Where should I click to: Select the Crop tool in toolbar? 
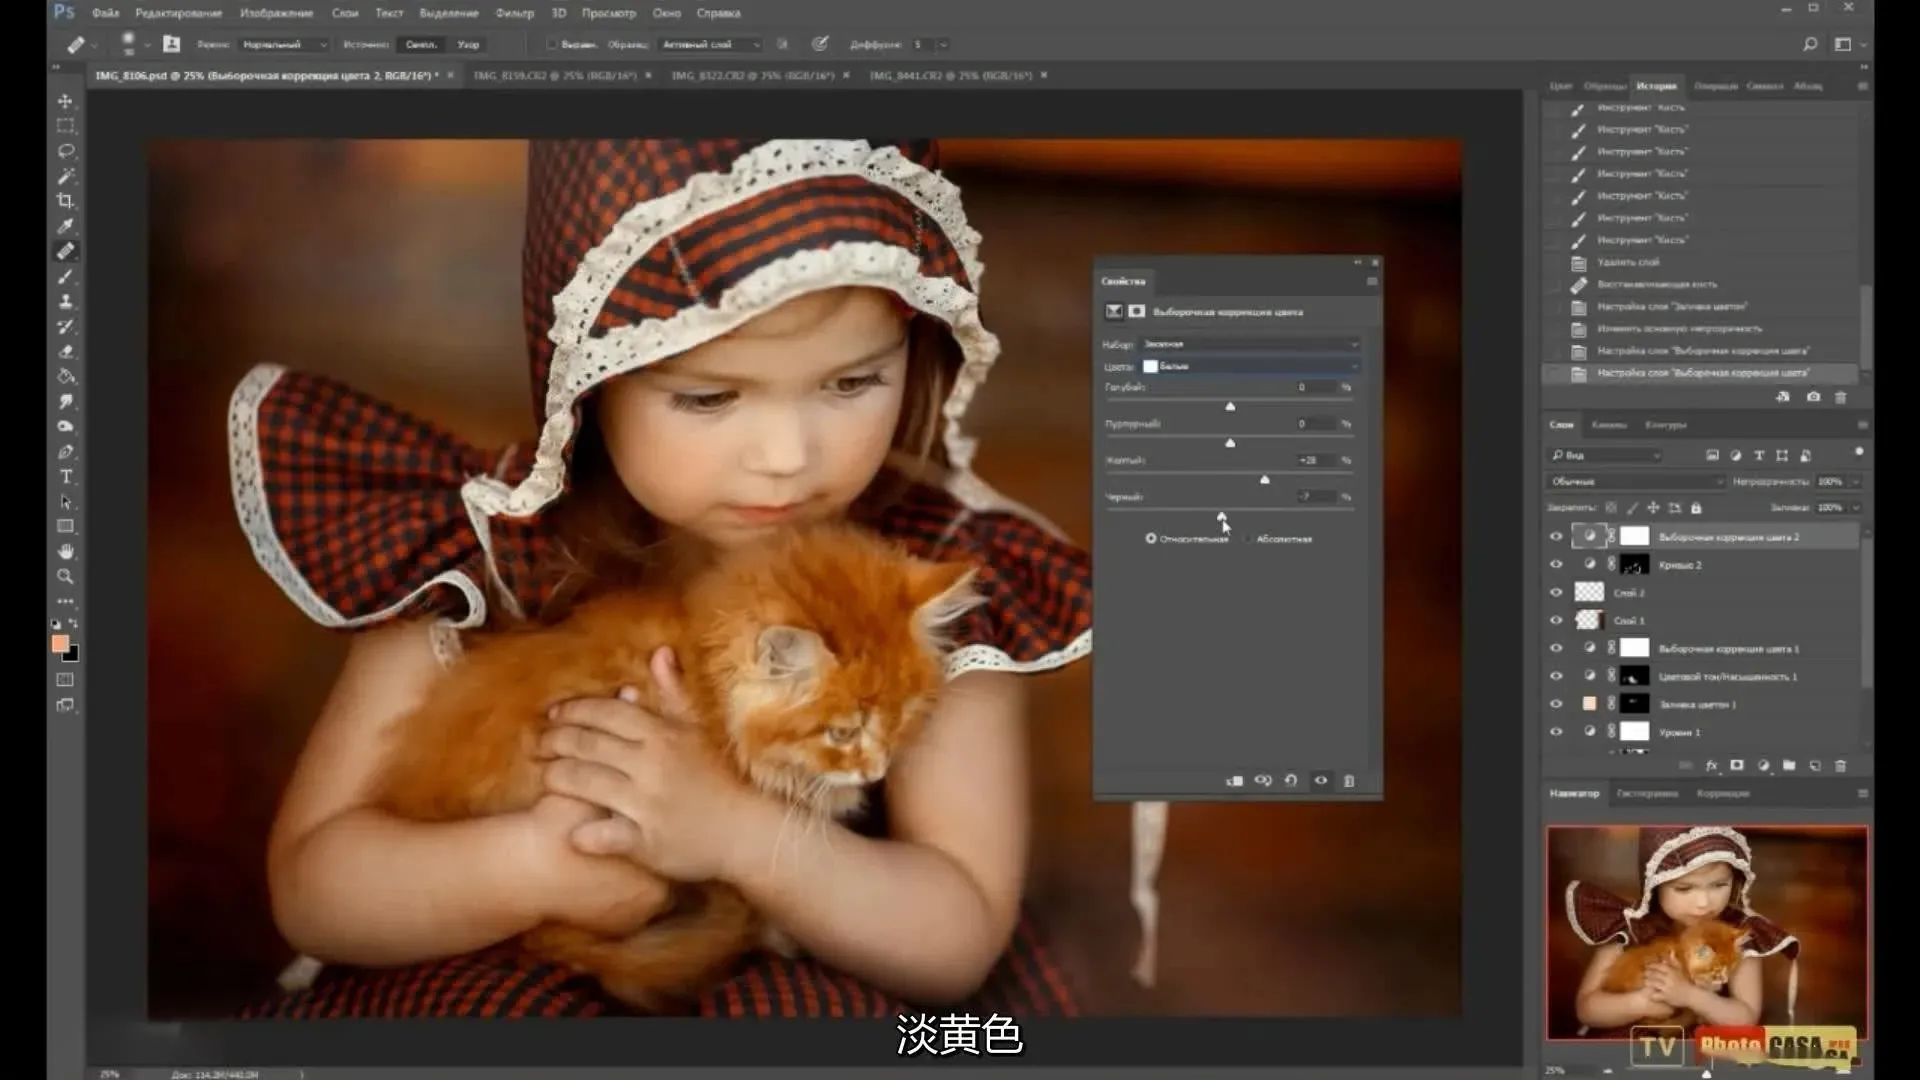click(x=65, y=201)
